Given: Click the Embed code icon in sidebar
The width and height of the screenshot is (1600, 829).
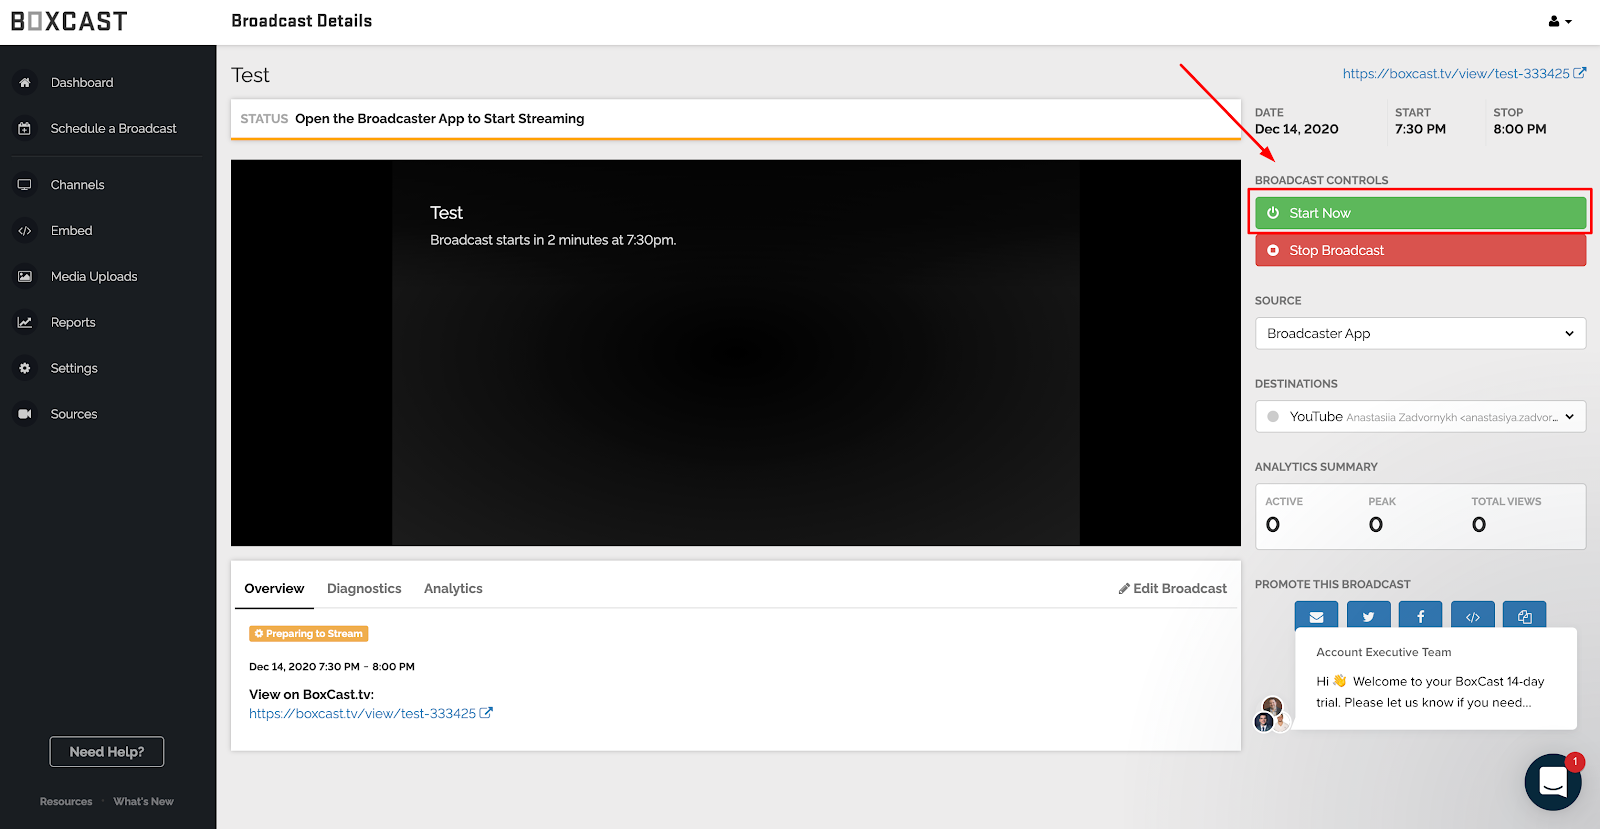Looking at the screenshot, I should point(25,231).
